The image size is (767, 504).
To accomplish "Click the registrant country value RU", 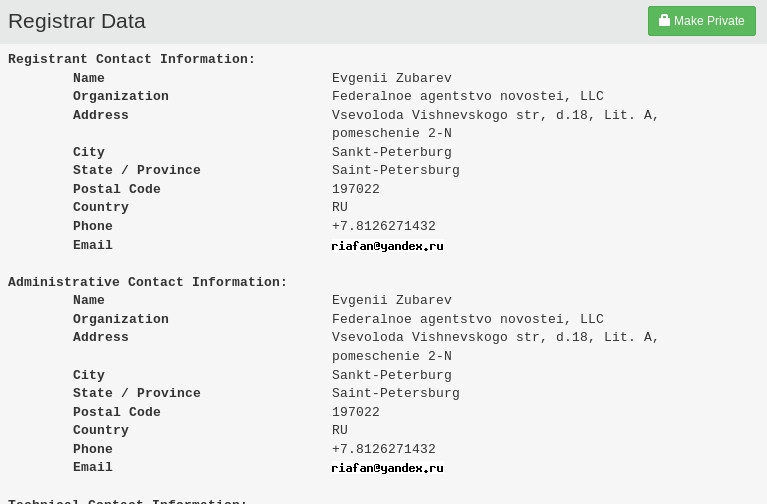I will pyautogui.click(x=340, y=208).
